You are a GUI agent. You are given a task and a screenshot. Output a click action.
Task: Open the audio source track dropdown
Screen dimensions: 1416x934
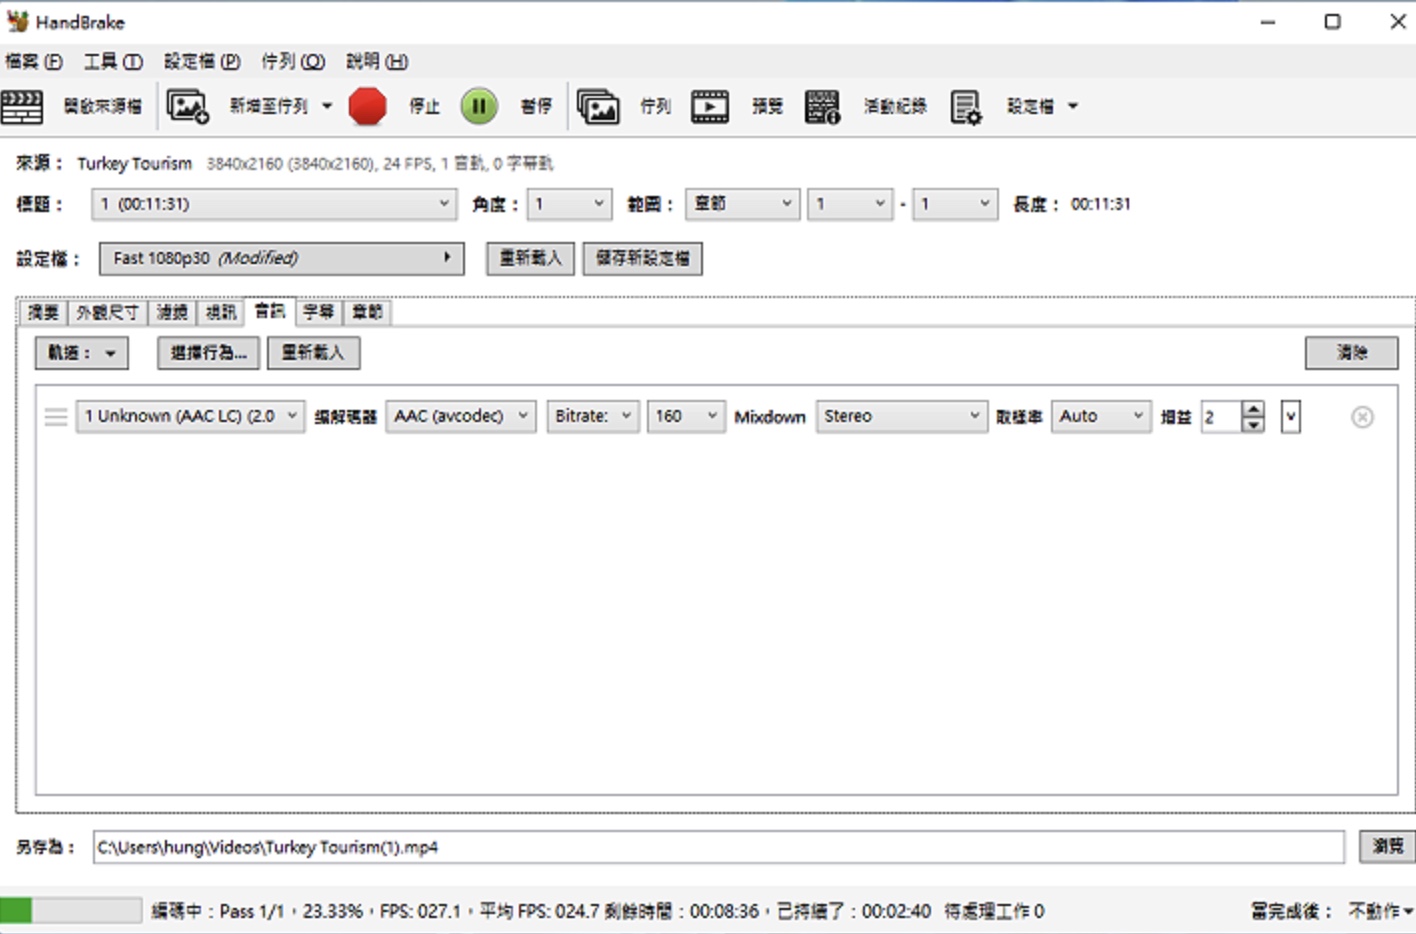pyautogui.click(x=190, y=416)
